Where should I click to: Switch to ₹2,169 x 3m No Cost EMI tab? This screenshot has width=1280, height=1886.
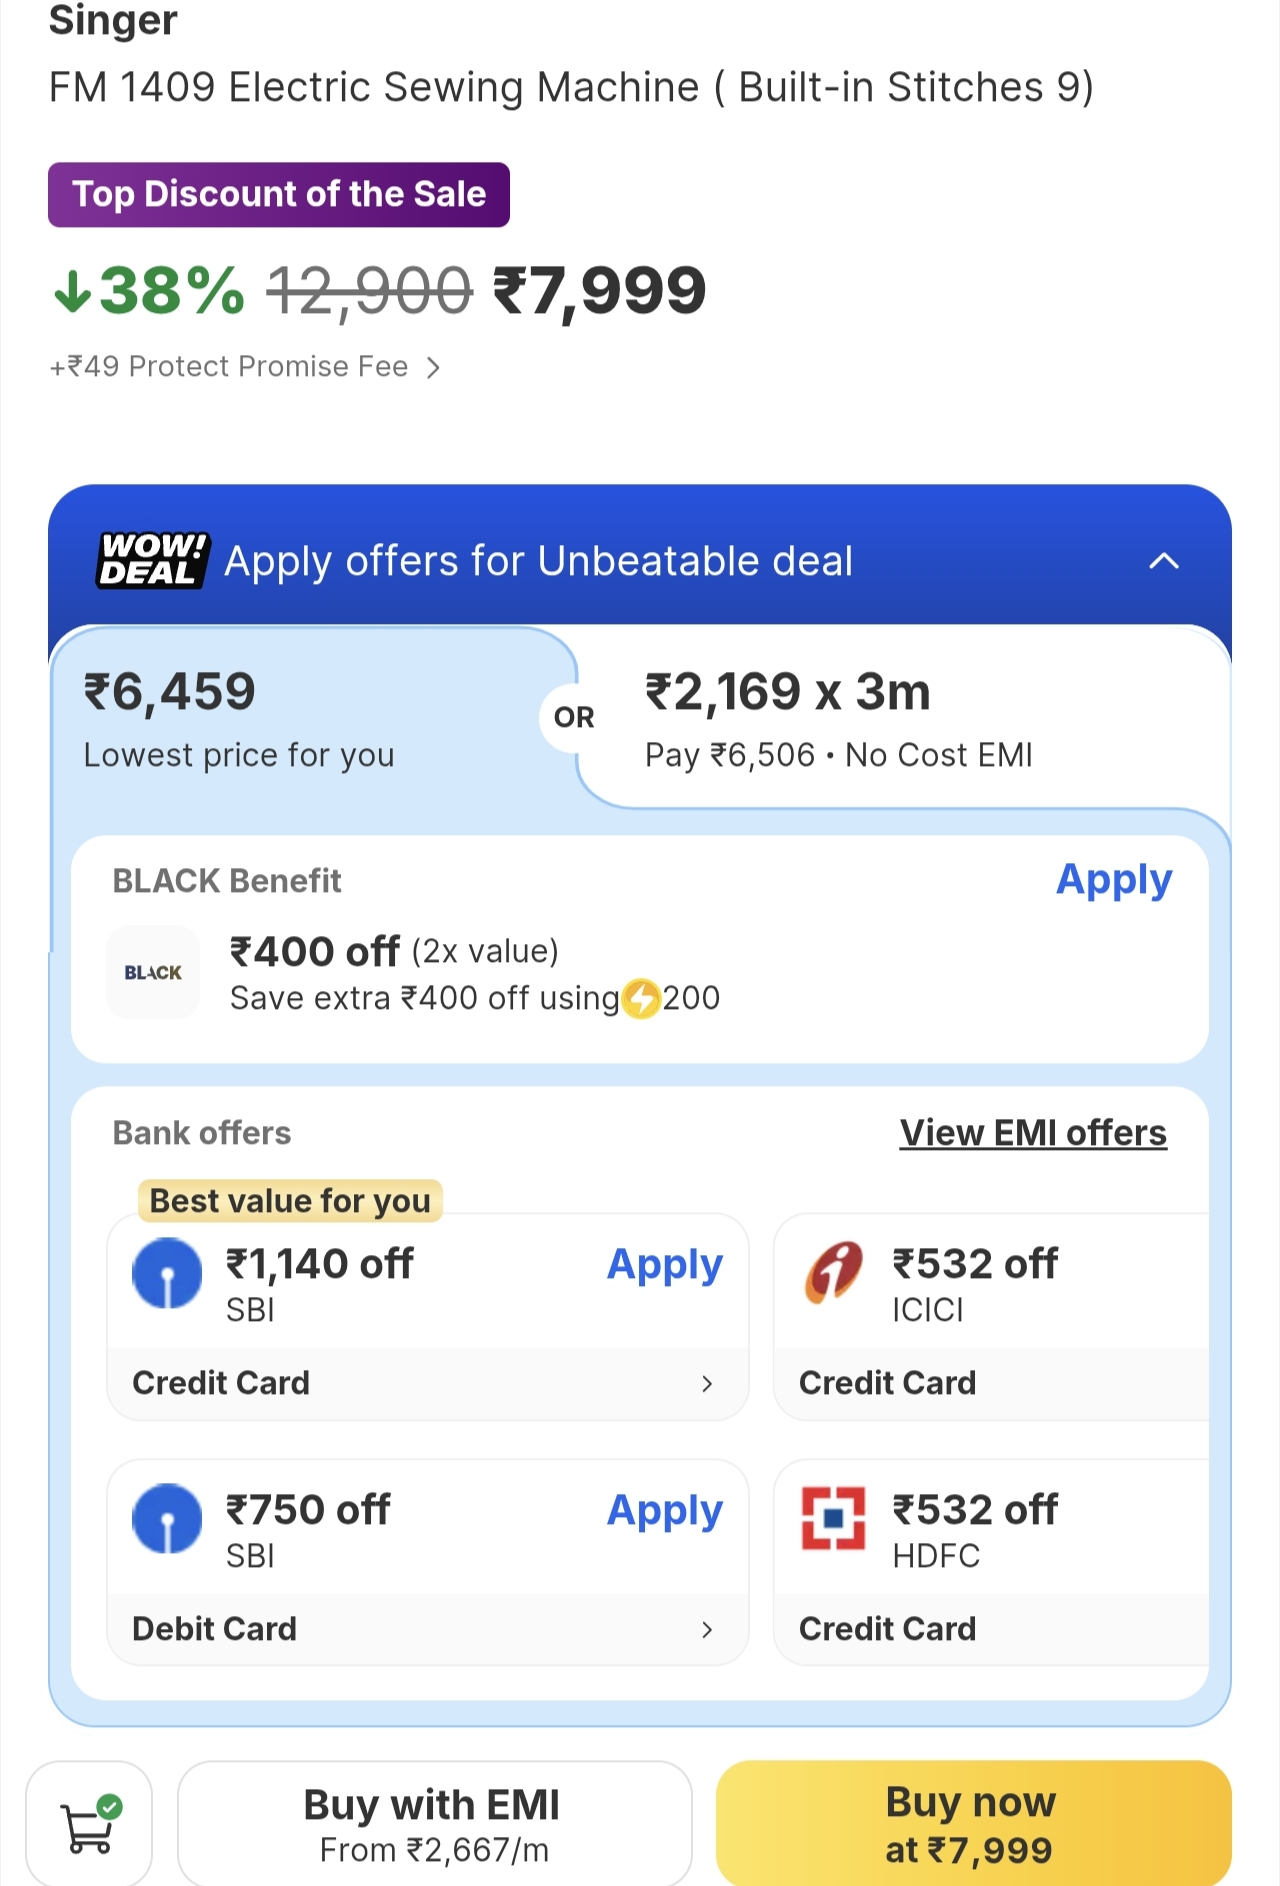[x=900, y=720]
